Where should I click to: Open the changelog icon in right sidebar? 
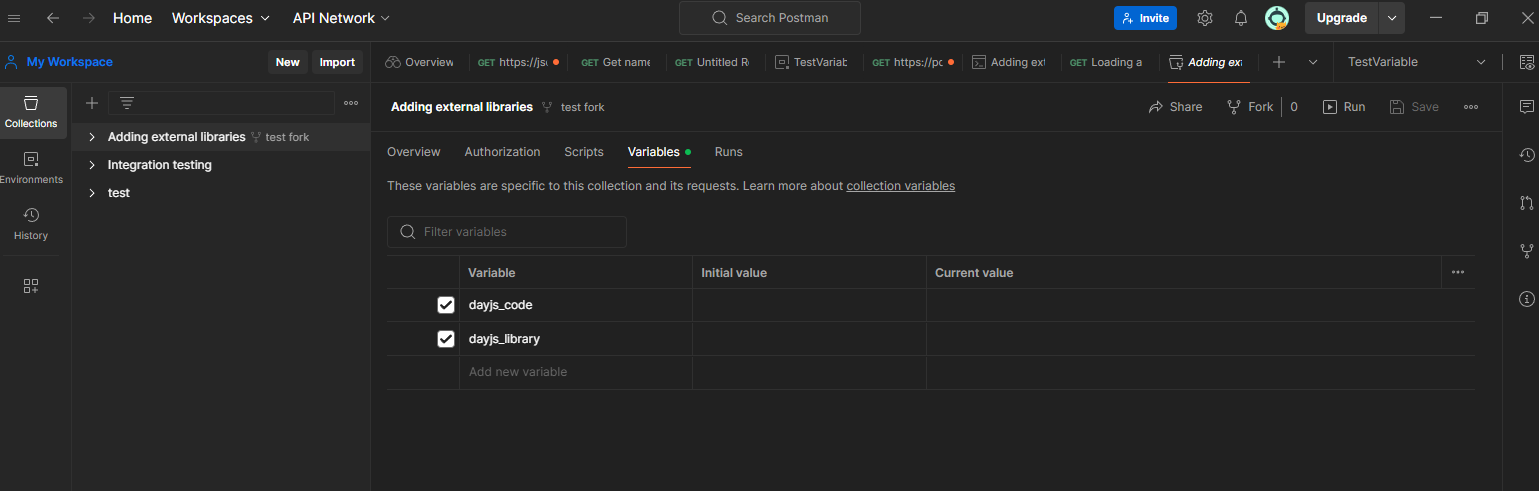(1526, 155)
